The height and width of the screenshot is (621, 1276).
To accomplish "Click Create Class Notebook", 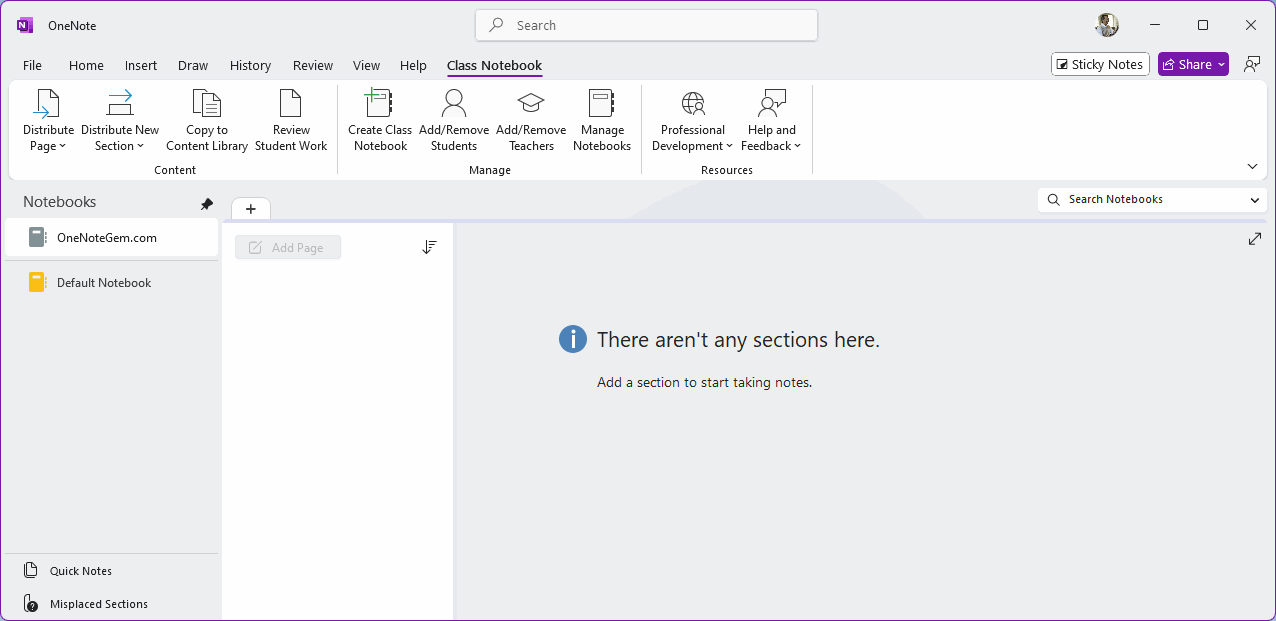I will (380, 120).
